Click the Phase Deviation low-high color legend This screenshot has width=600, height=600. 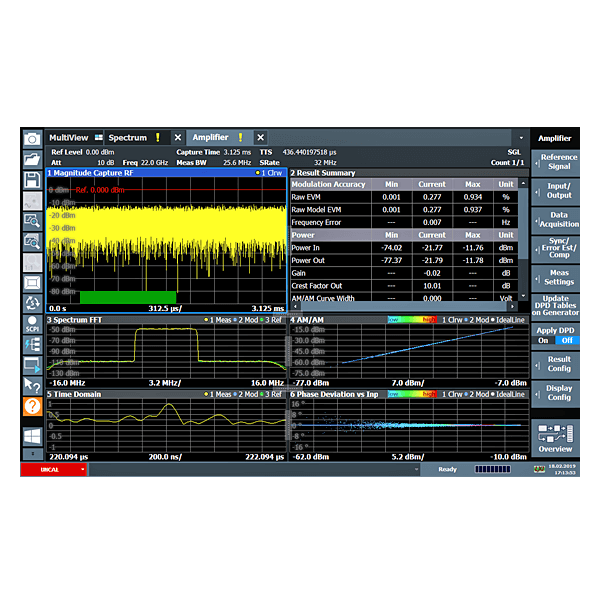click(412, 394)
